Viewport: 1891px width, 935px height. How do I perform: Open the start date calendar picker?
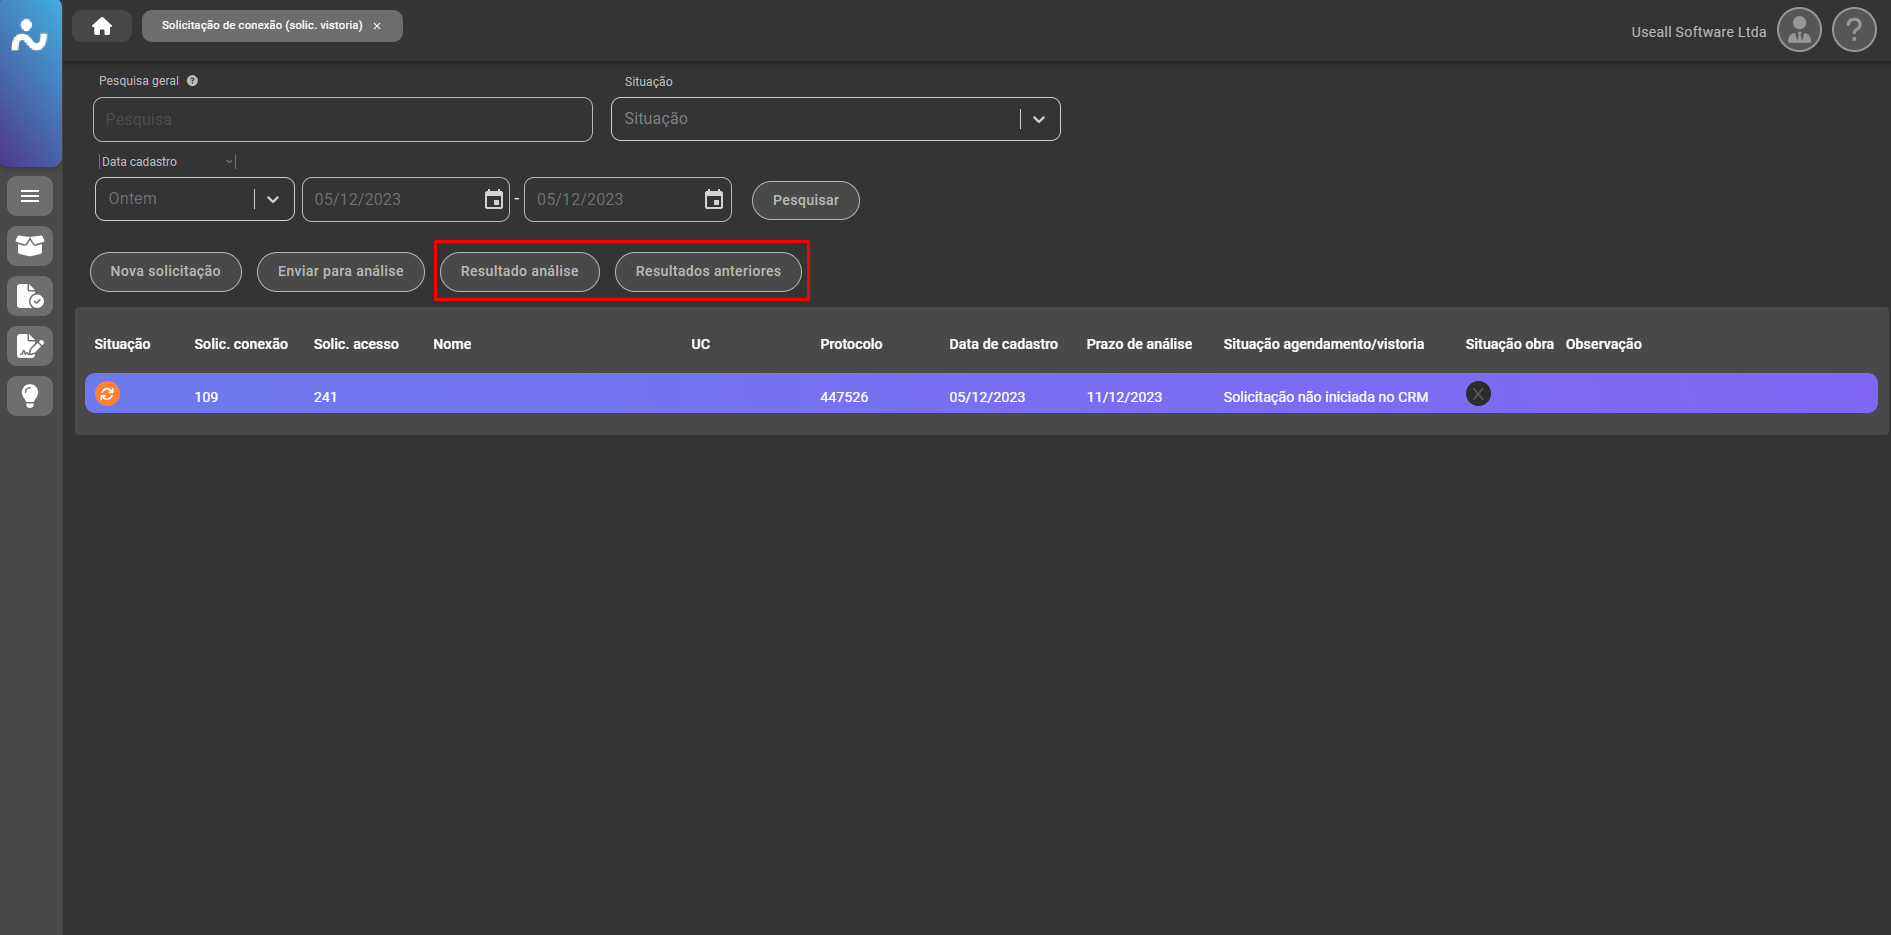coord(494,199)
